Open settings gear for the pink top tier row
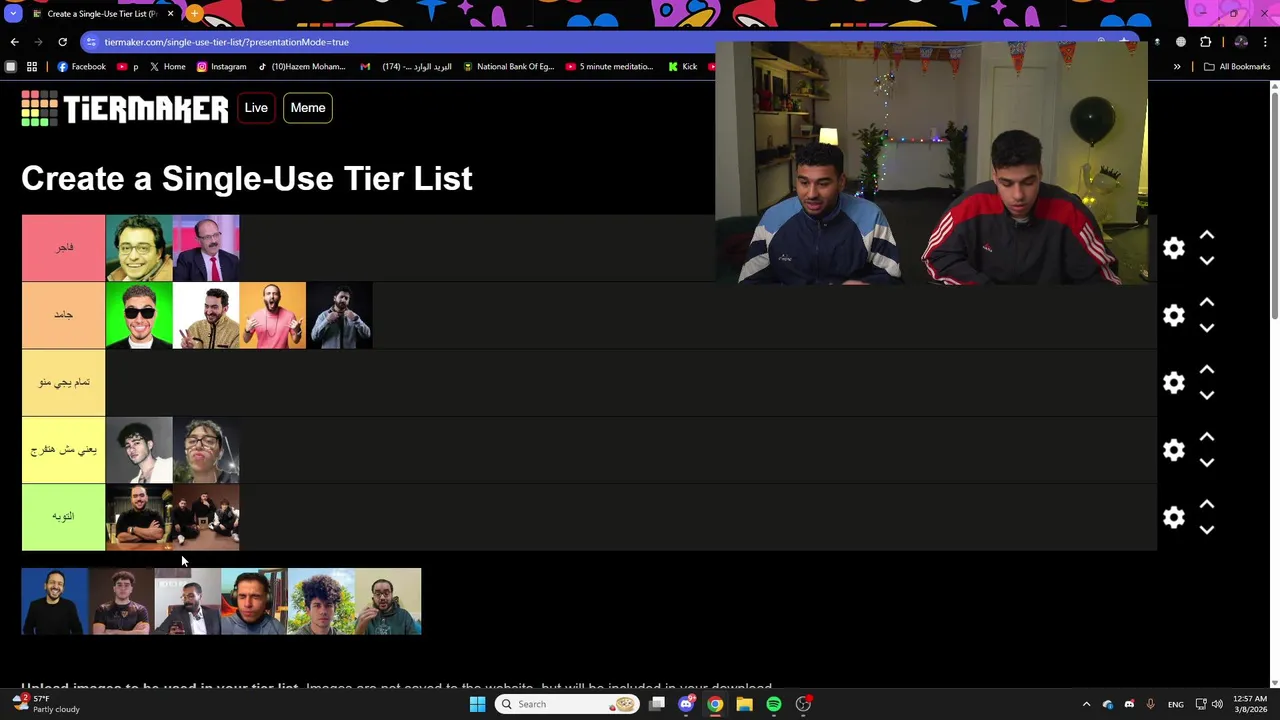The height and width of the screenshot is (720, 1280). click(x=1174, y=248)
